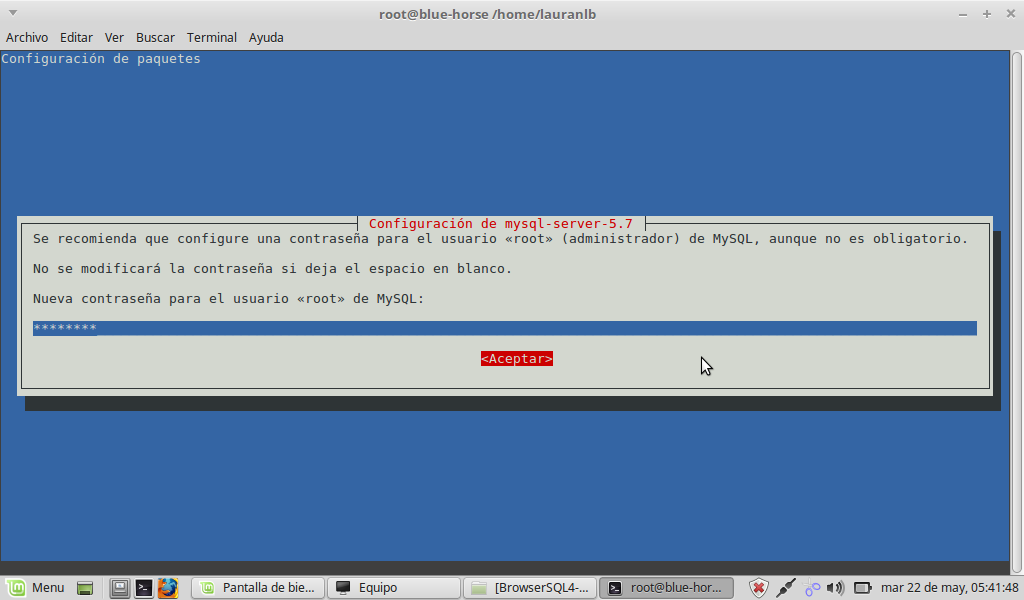Viewport: 1024px width, 600px height.
Task: Click the show desktop icon in the panel
Action: coord(85,588)
